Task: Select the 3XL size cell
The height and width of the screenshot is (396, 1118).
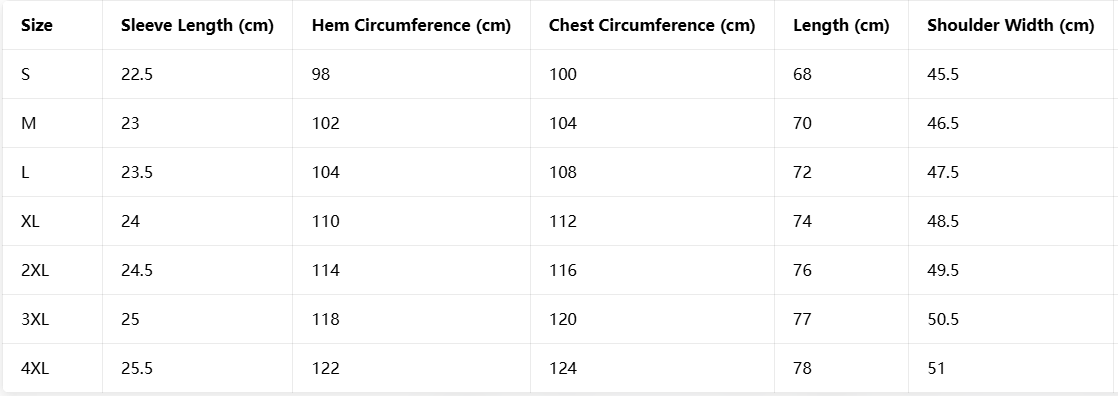Action: [x=35, y=320]
